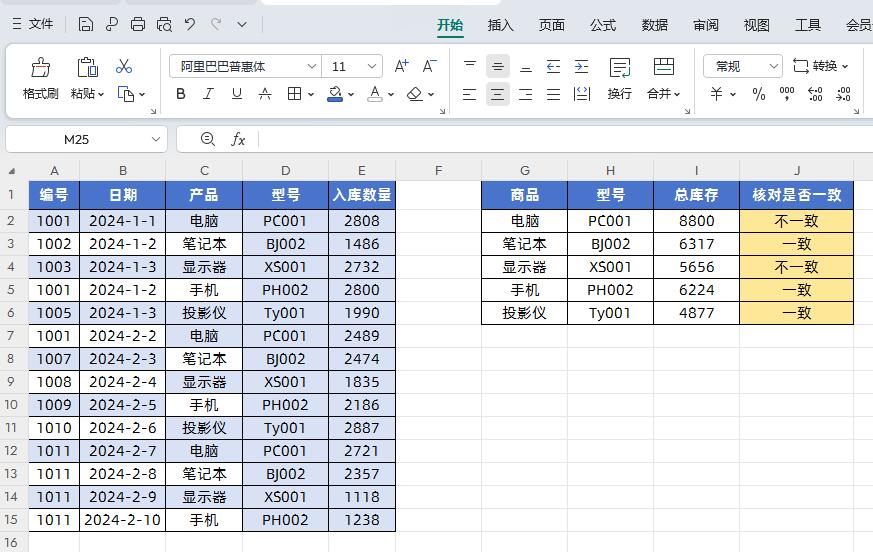
Task: Click the 合并 merge cells button
Action: click(x=663, y=78)
